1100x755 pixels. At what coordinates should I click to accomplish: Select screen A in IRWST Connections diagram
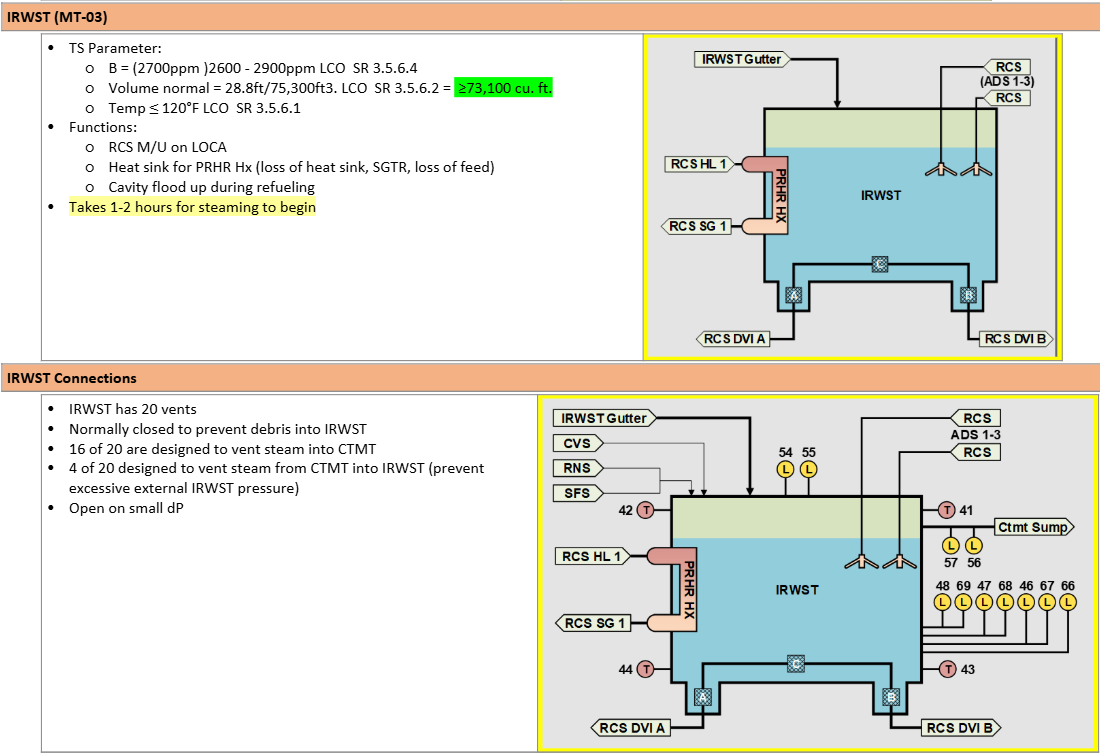click(702, 697)
